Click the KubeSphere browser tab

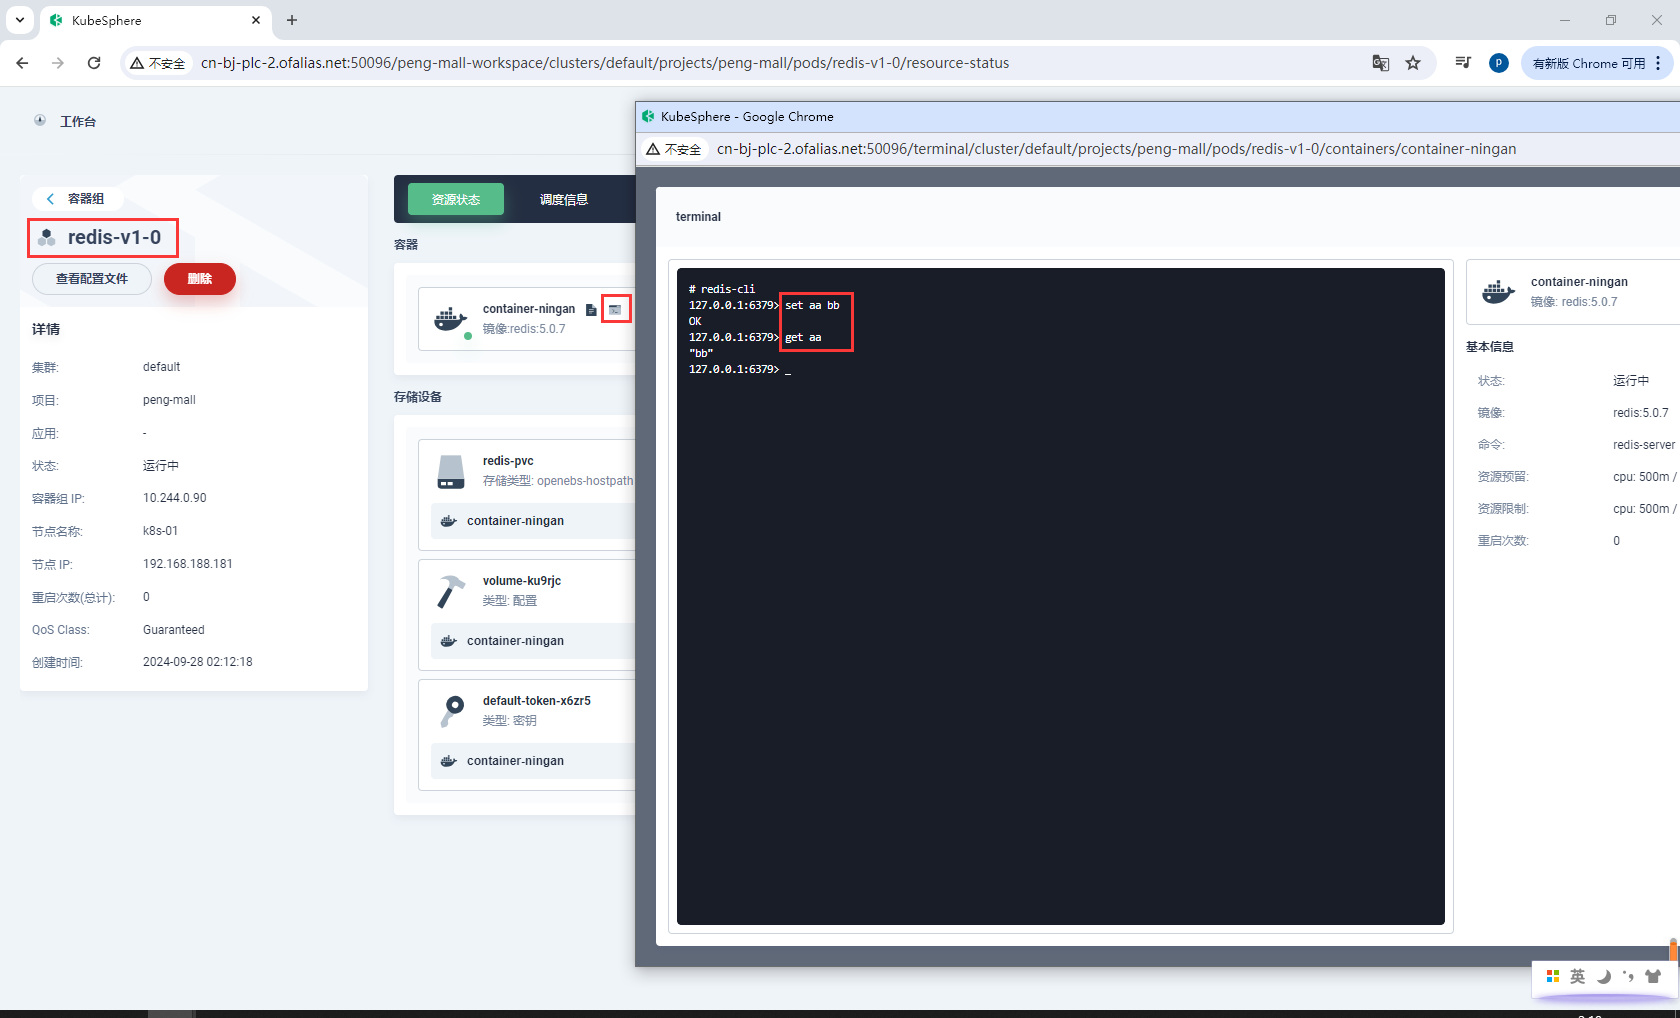[x=155, y=20]
